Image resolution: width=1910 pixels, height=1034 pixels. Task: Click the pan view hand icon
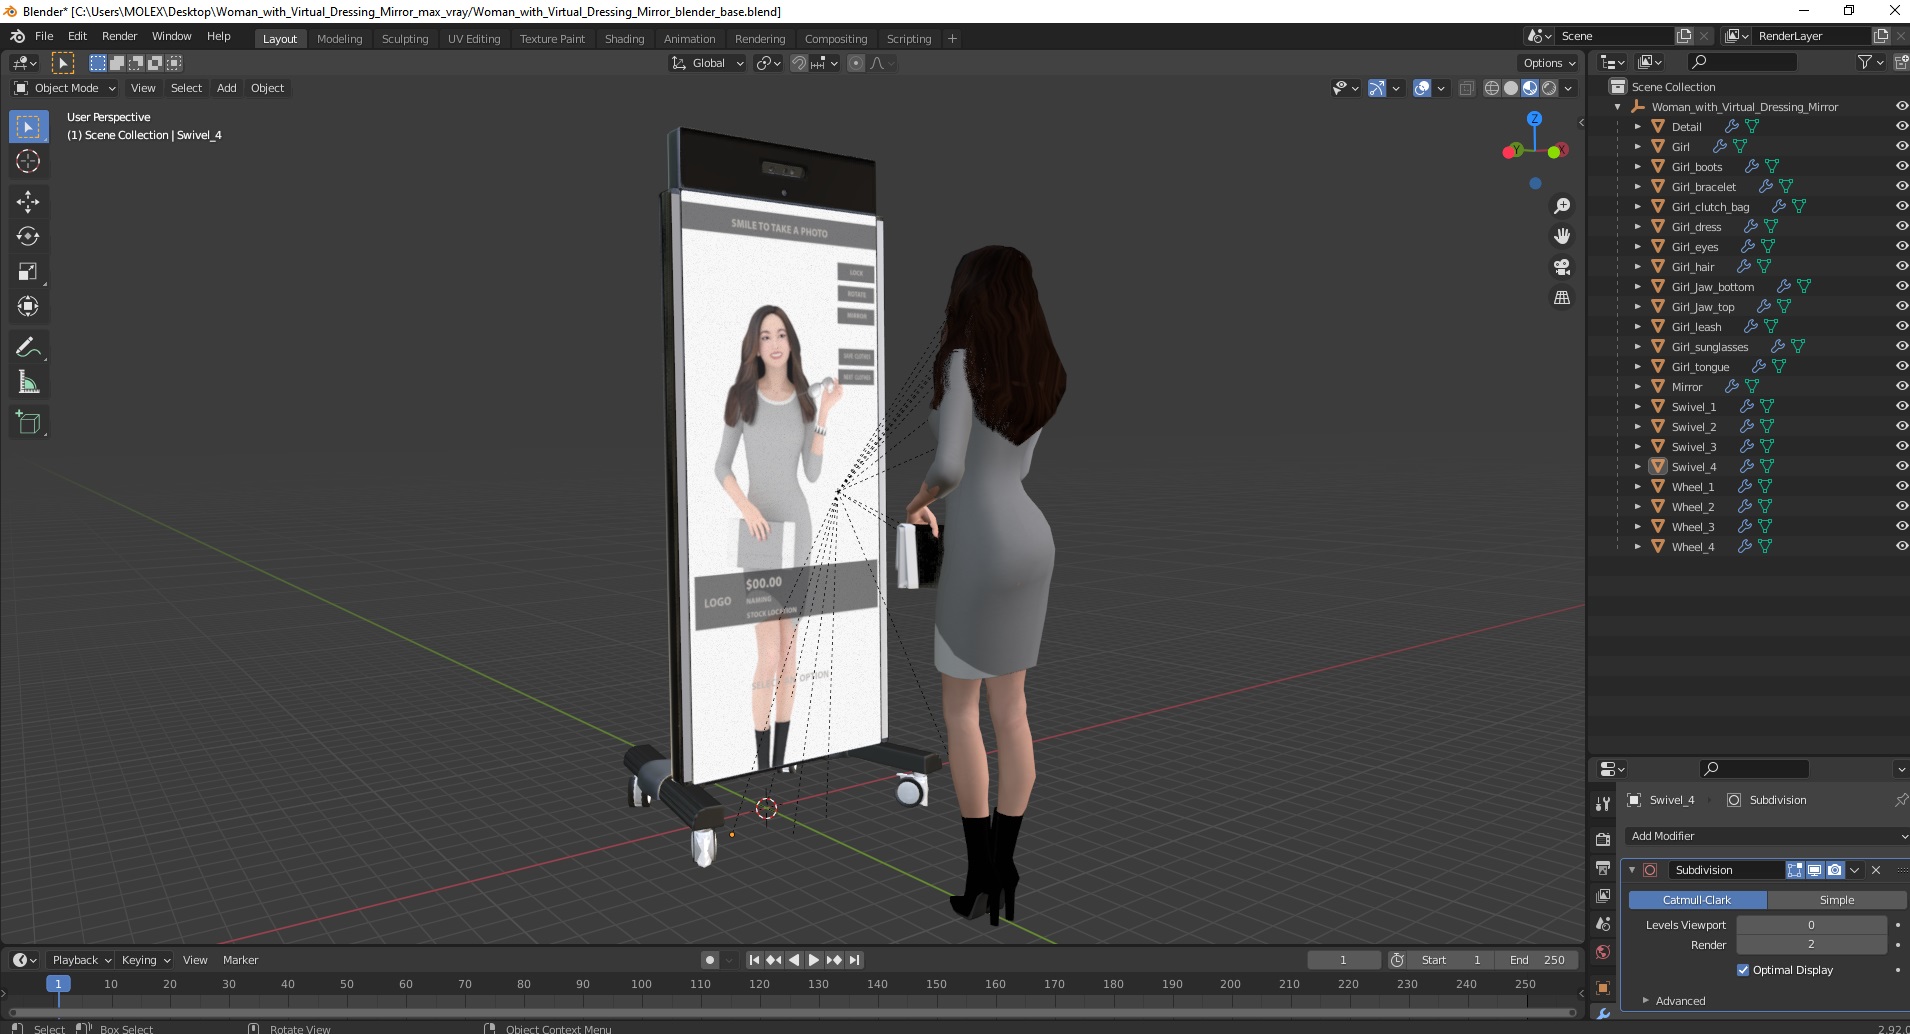[1561, 236]
